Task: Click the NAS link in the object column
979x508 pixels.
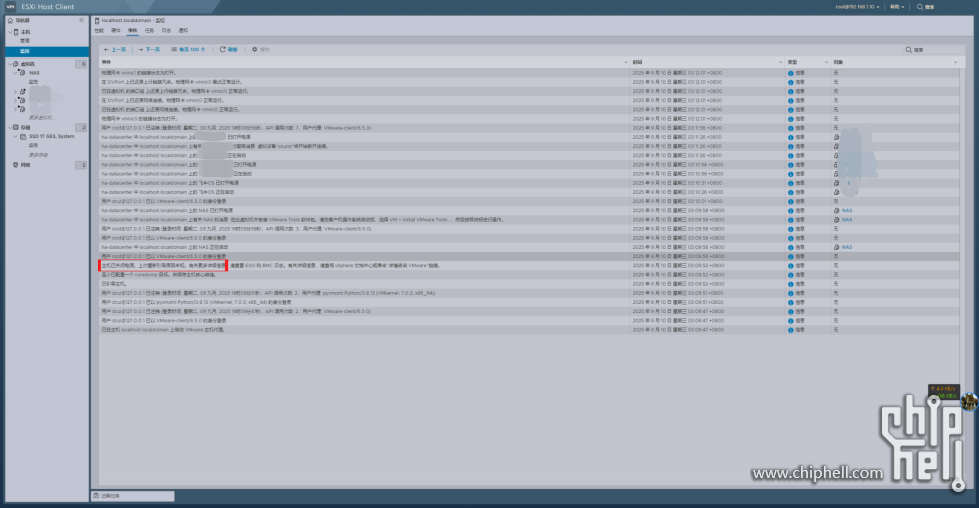Action: click(x=845, y=211)
